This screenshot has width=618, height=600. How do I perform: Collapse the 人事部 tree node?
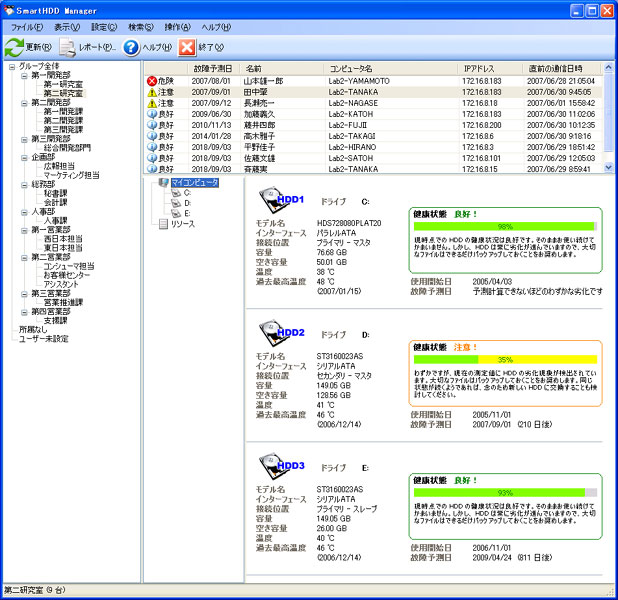[x=24, y=212]
